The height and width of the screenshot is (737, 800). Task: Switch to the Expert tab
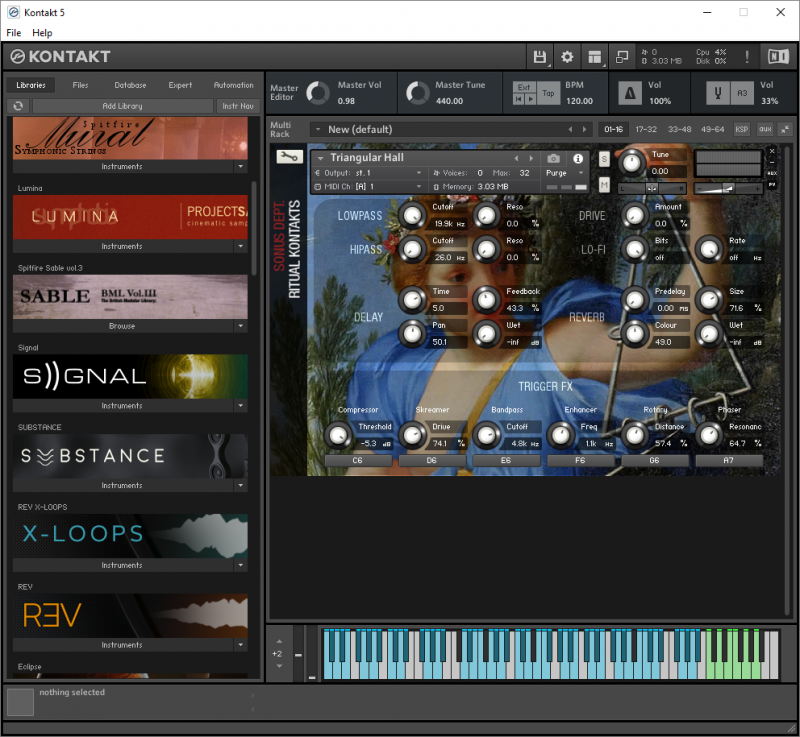tap(180, 85)
